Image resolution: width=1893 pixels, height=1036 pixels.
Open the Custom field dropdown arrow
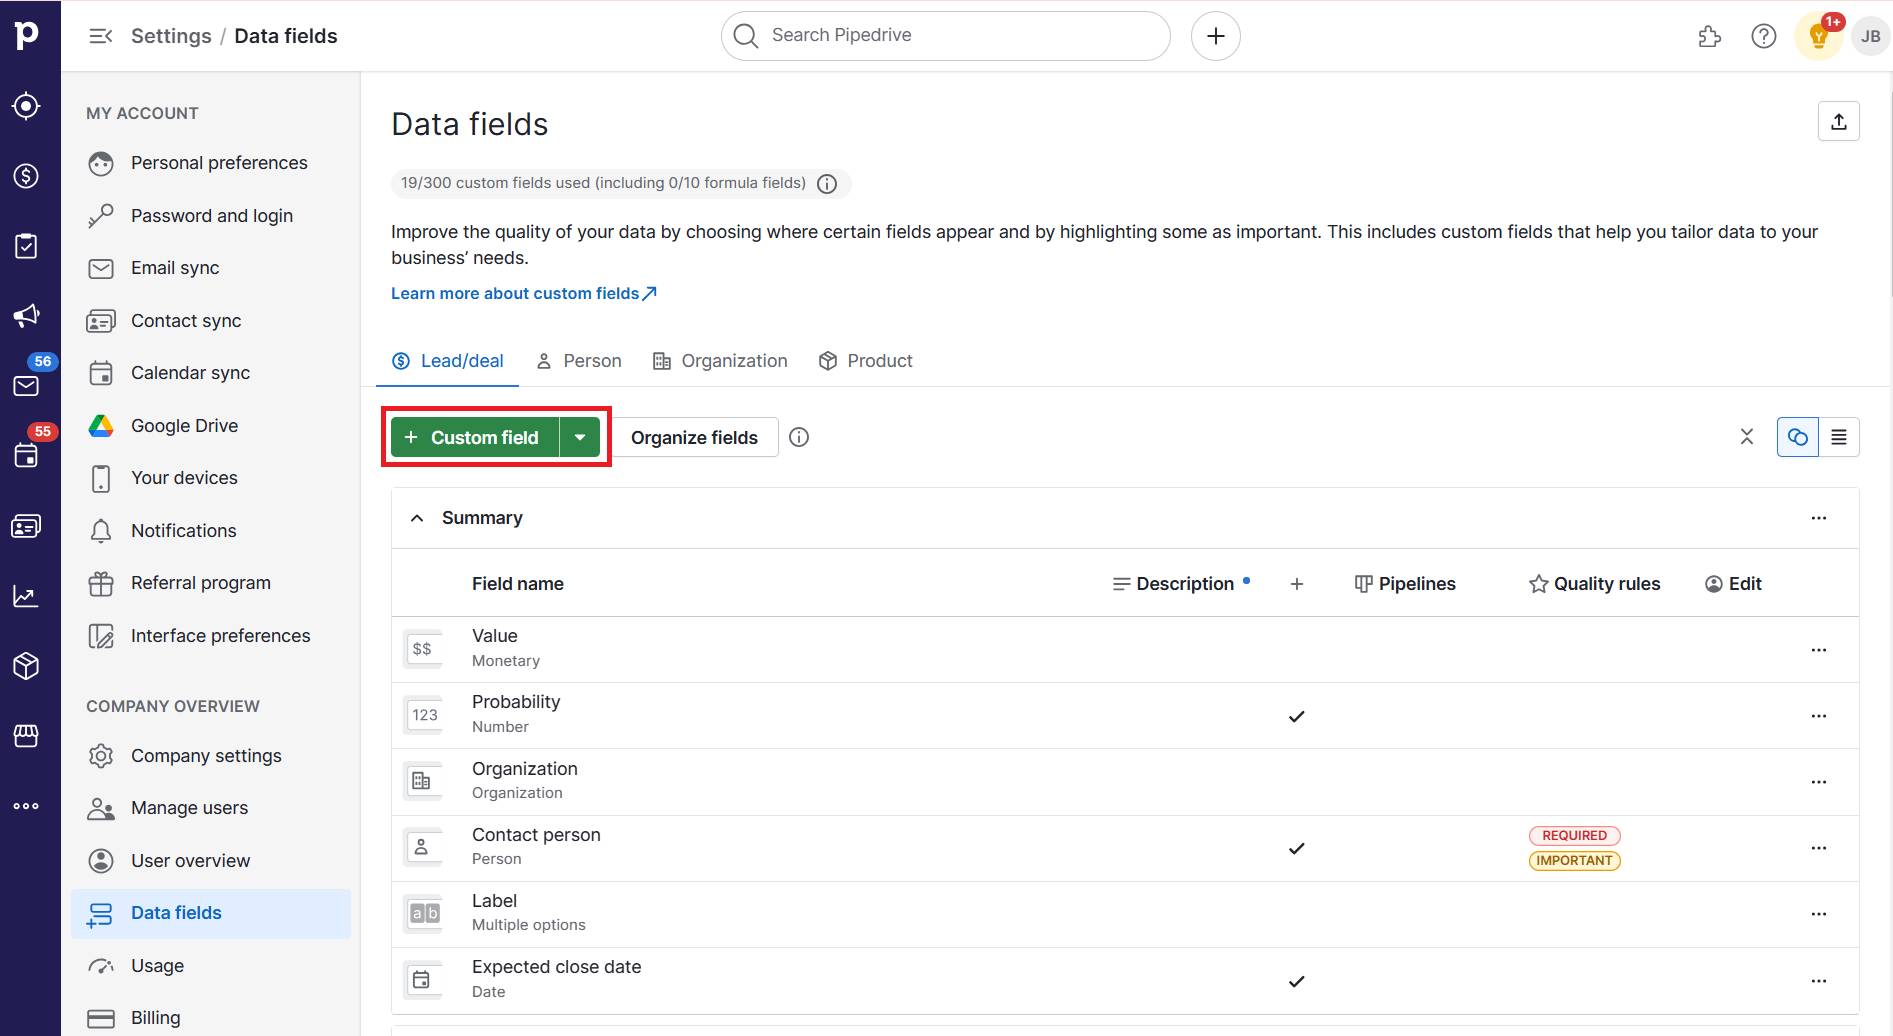tap(580, 437)
